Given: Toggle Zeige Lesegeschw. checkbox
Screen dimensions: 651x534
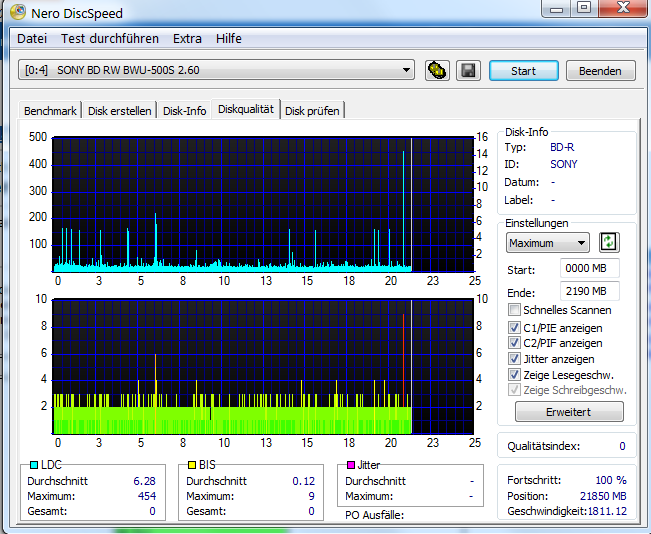Looking at the screenshot, I should (514, 375).
